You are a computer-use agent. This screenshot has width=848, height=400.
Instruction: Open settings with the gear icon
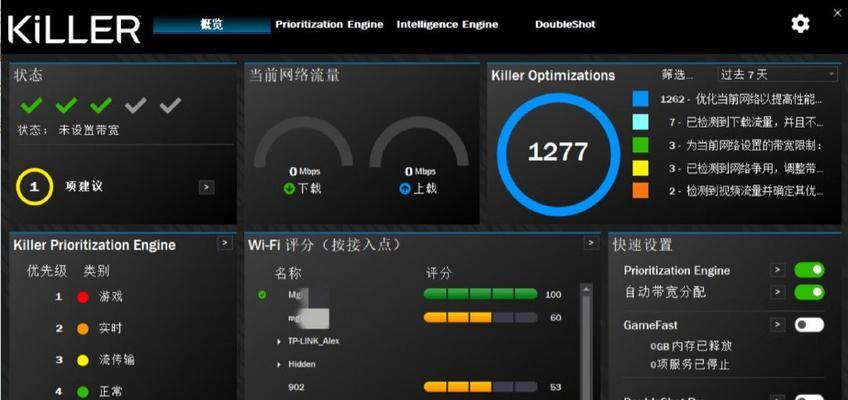[800, 24]
